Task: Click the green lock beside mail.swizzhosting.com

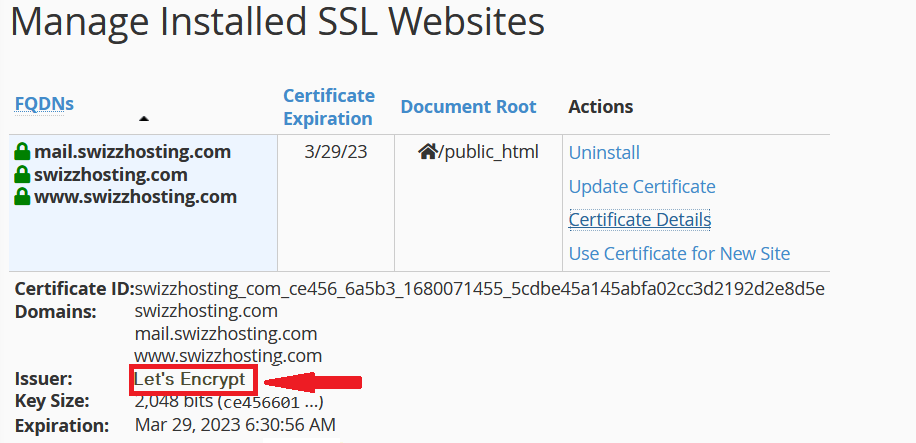Action: pos(22,152)
